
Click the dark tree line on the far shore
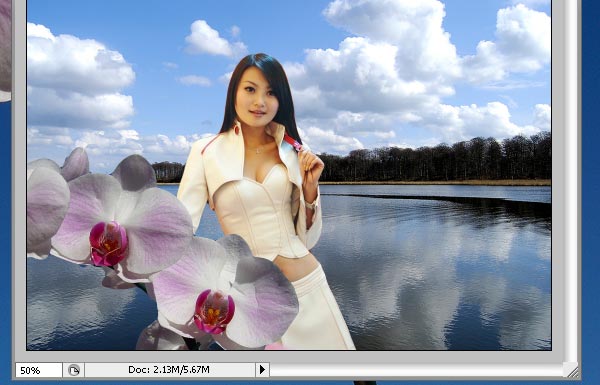(434, 161)
